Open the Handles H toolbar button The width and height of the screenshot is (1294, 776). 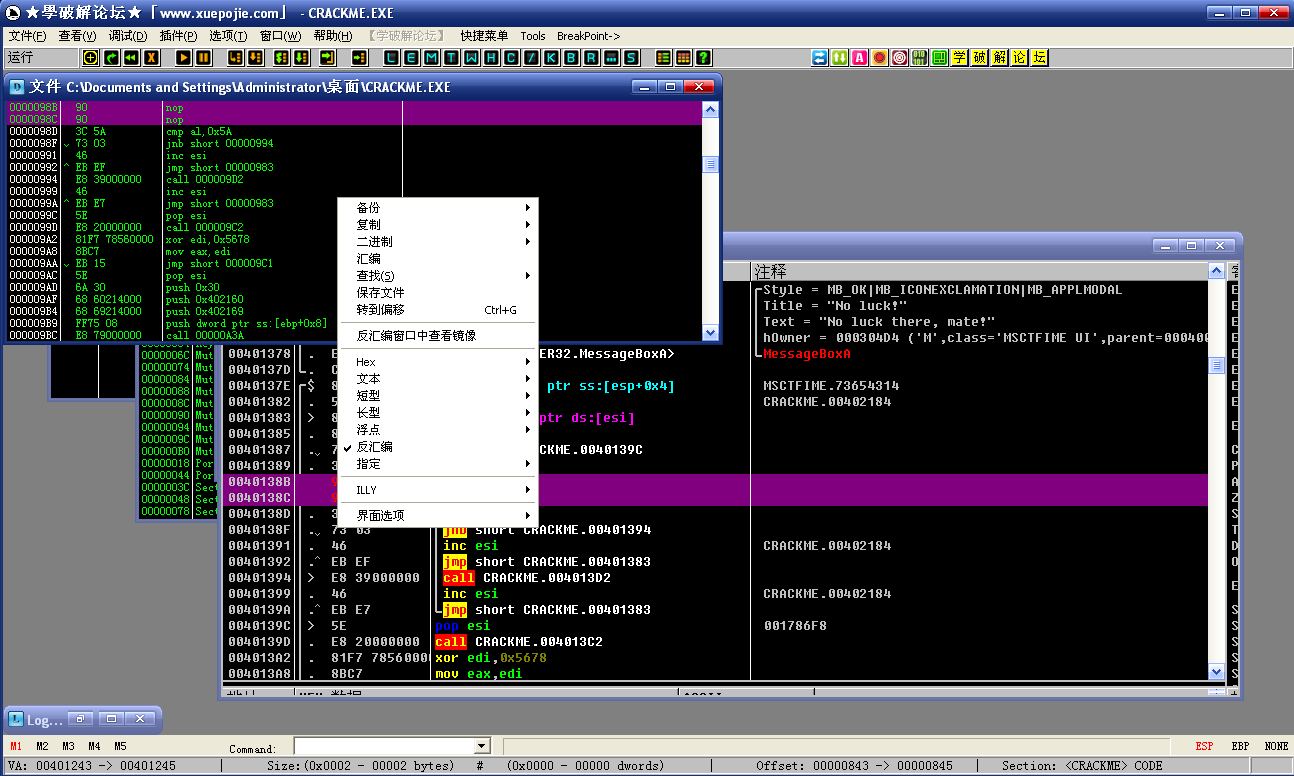pos(491,58)
